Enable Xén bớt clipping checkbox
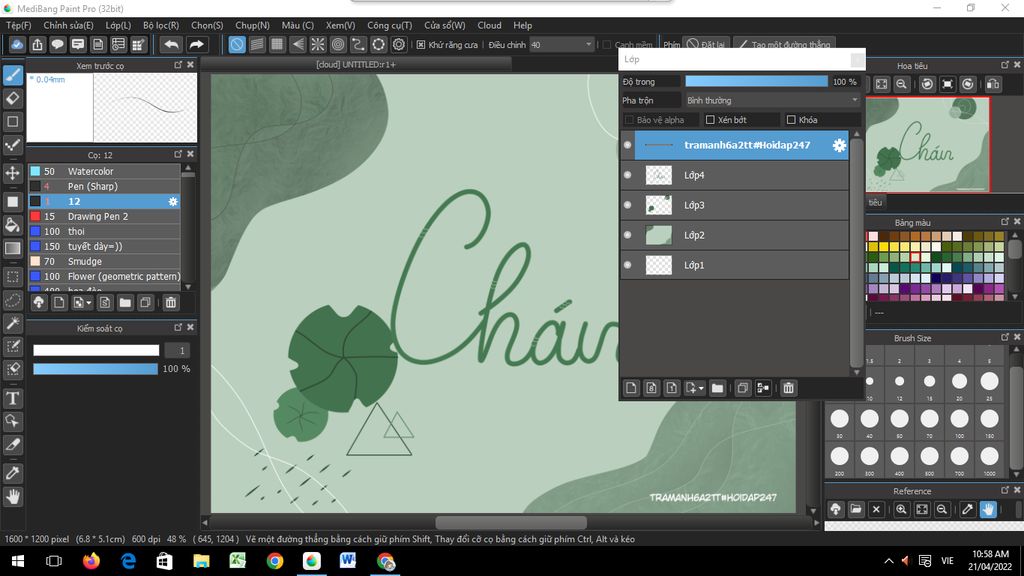 pos(710,120)
